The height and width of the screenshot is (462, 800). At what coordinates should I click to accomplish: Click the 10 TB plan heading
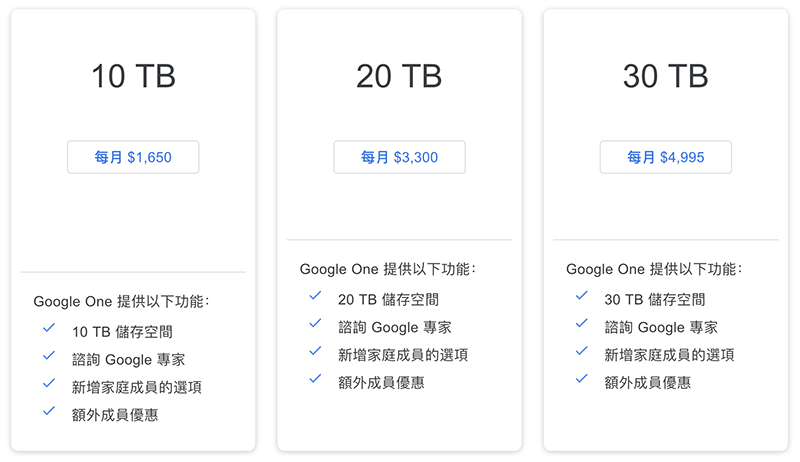tap(133, 77)
